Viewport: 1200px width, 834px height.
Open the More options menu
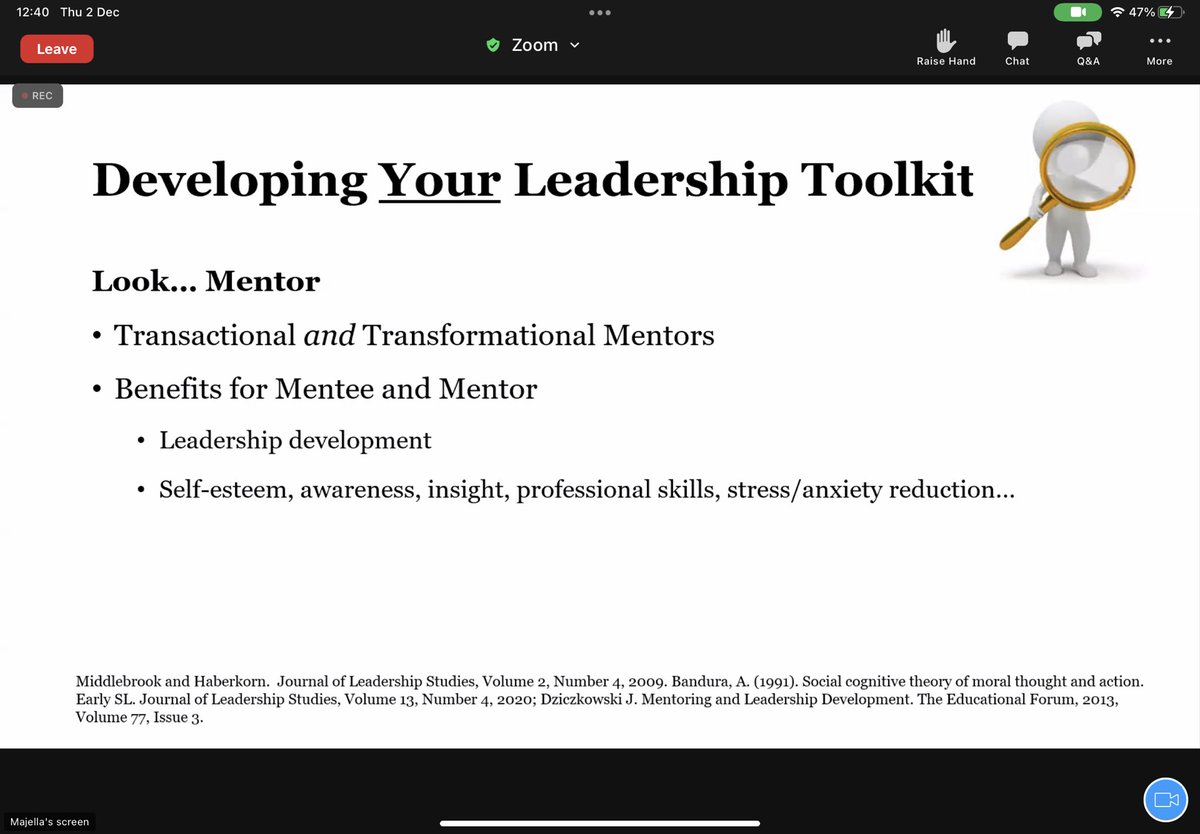(1159, 48)
